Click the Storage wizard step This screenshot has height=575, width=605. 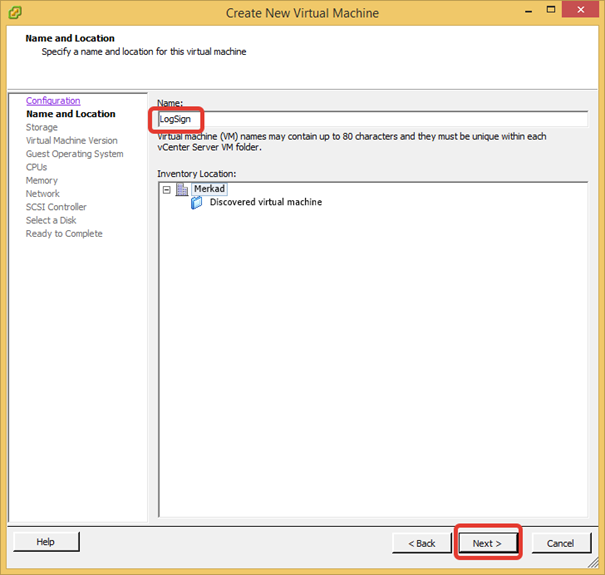[x=42, y=128]
